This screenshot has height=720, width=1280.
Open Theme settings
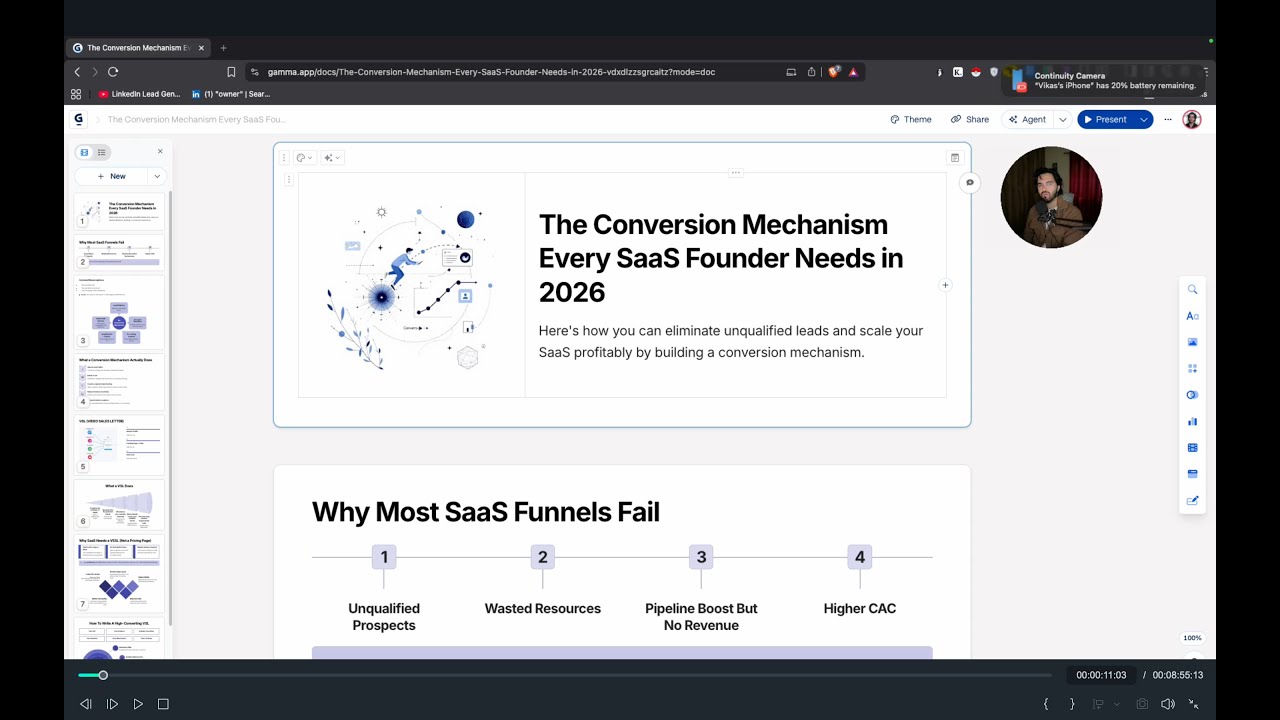[911, 119]
